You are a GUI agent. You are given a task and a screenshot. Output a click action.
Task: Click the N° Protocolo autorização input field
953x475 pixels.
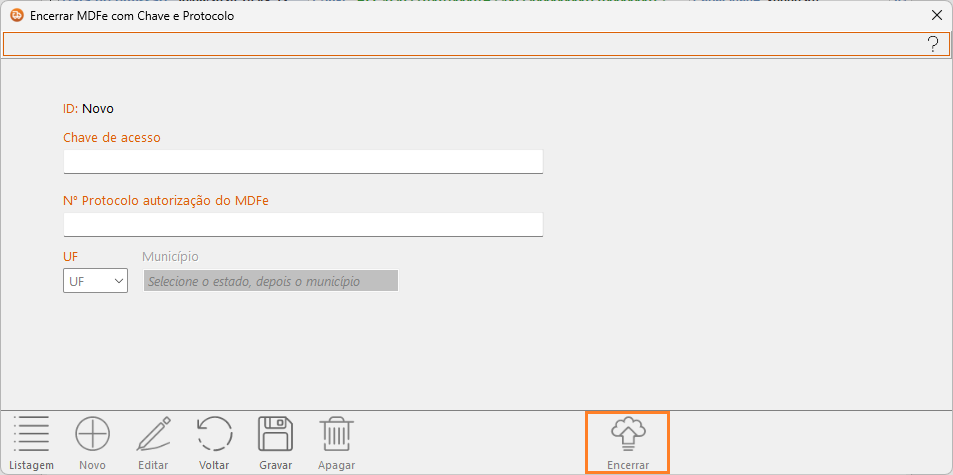click(302, 224)
